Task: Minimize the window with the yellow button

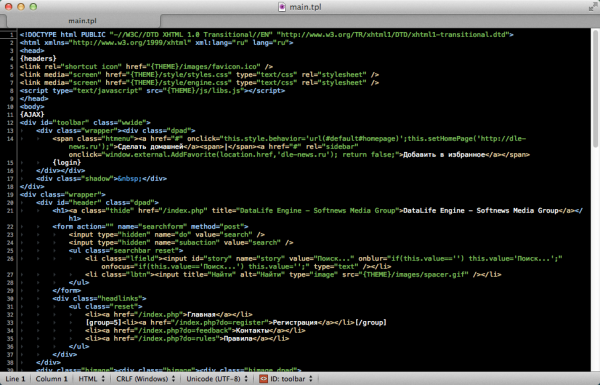Action: pyautogui.click(x=21, y=7)
